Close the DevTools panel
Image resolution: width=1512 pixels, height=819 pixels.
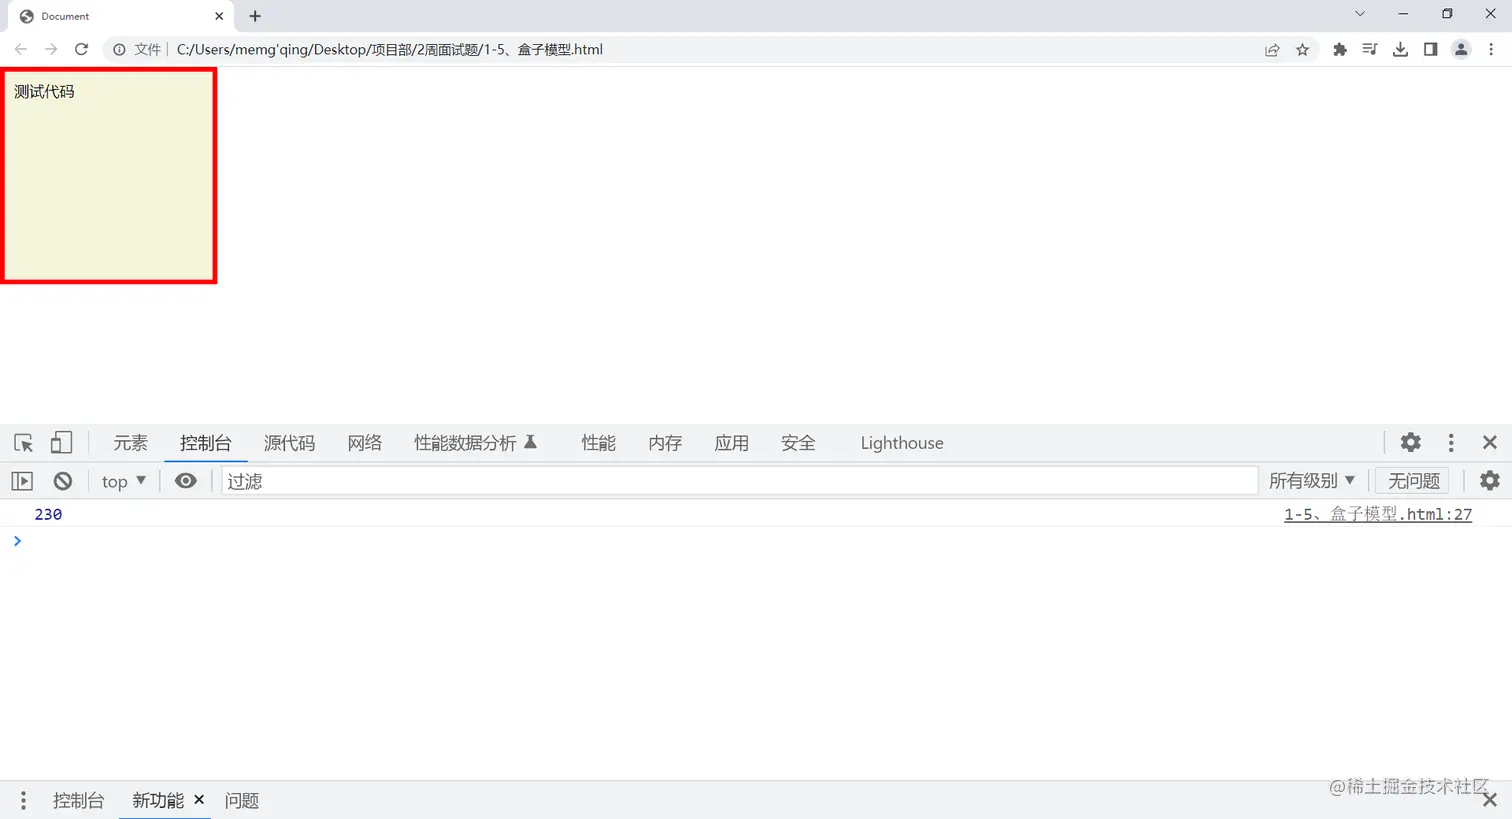(x=1490, y=442)
